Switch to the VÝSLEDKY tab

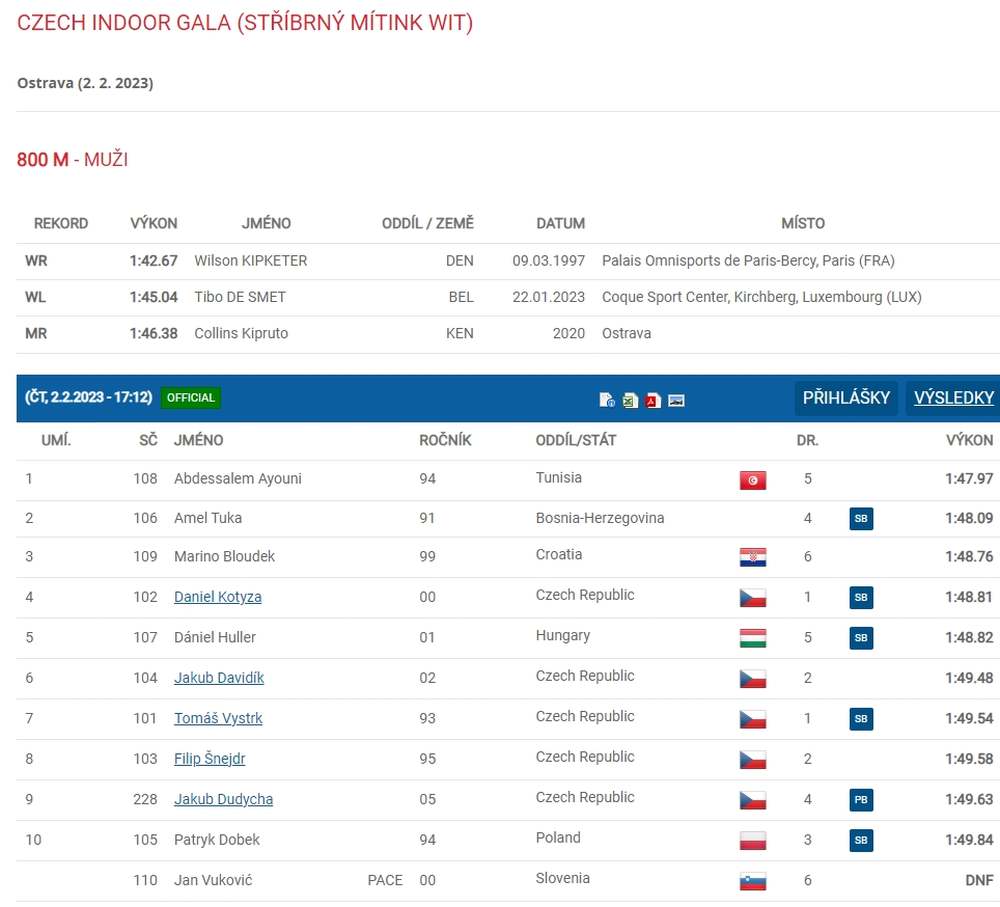(x=953, y=397)
